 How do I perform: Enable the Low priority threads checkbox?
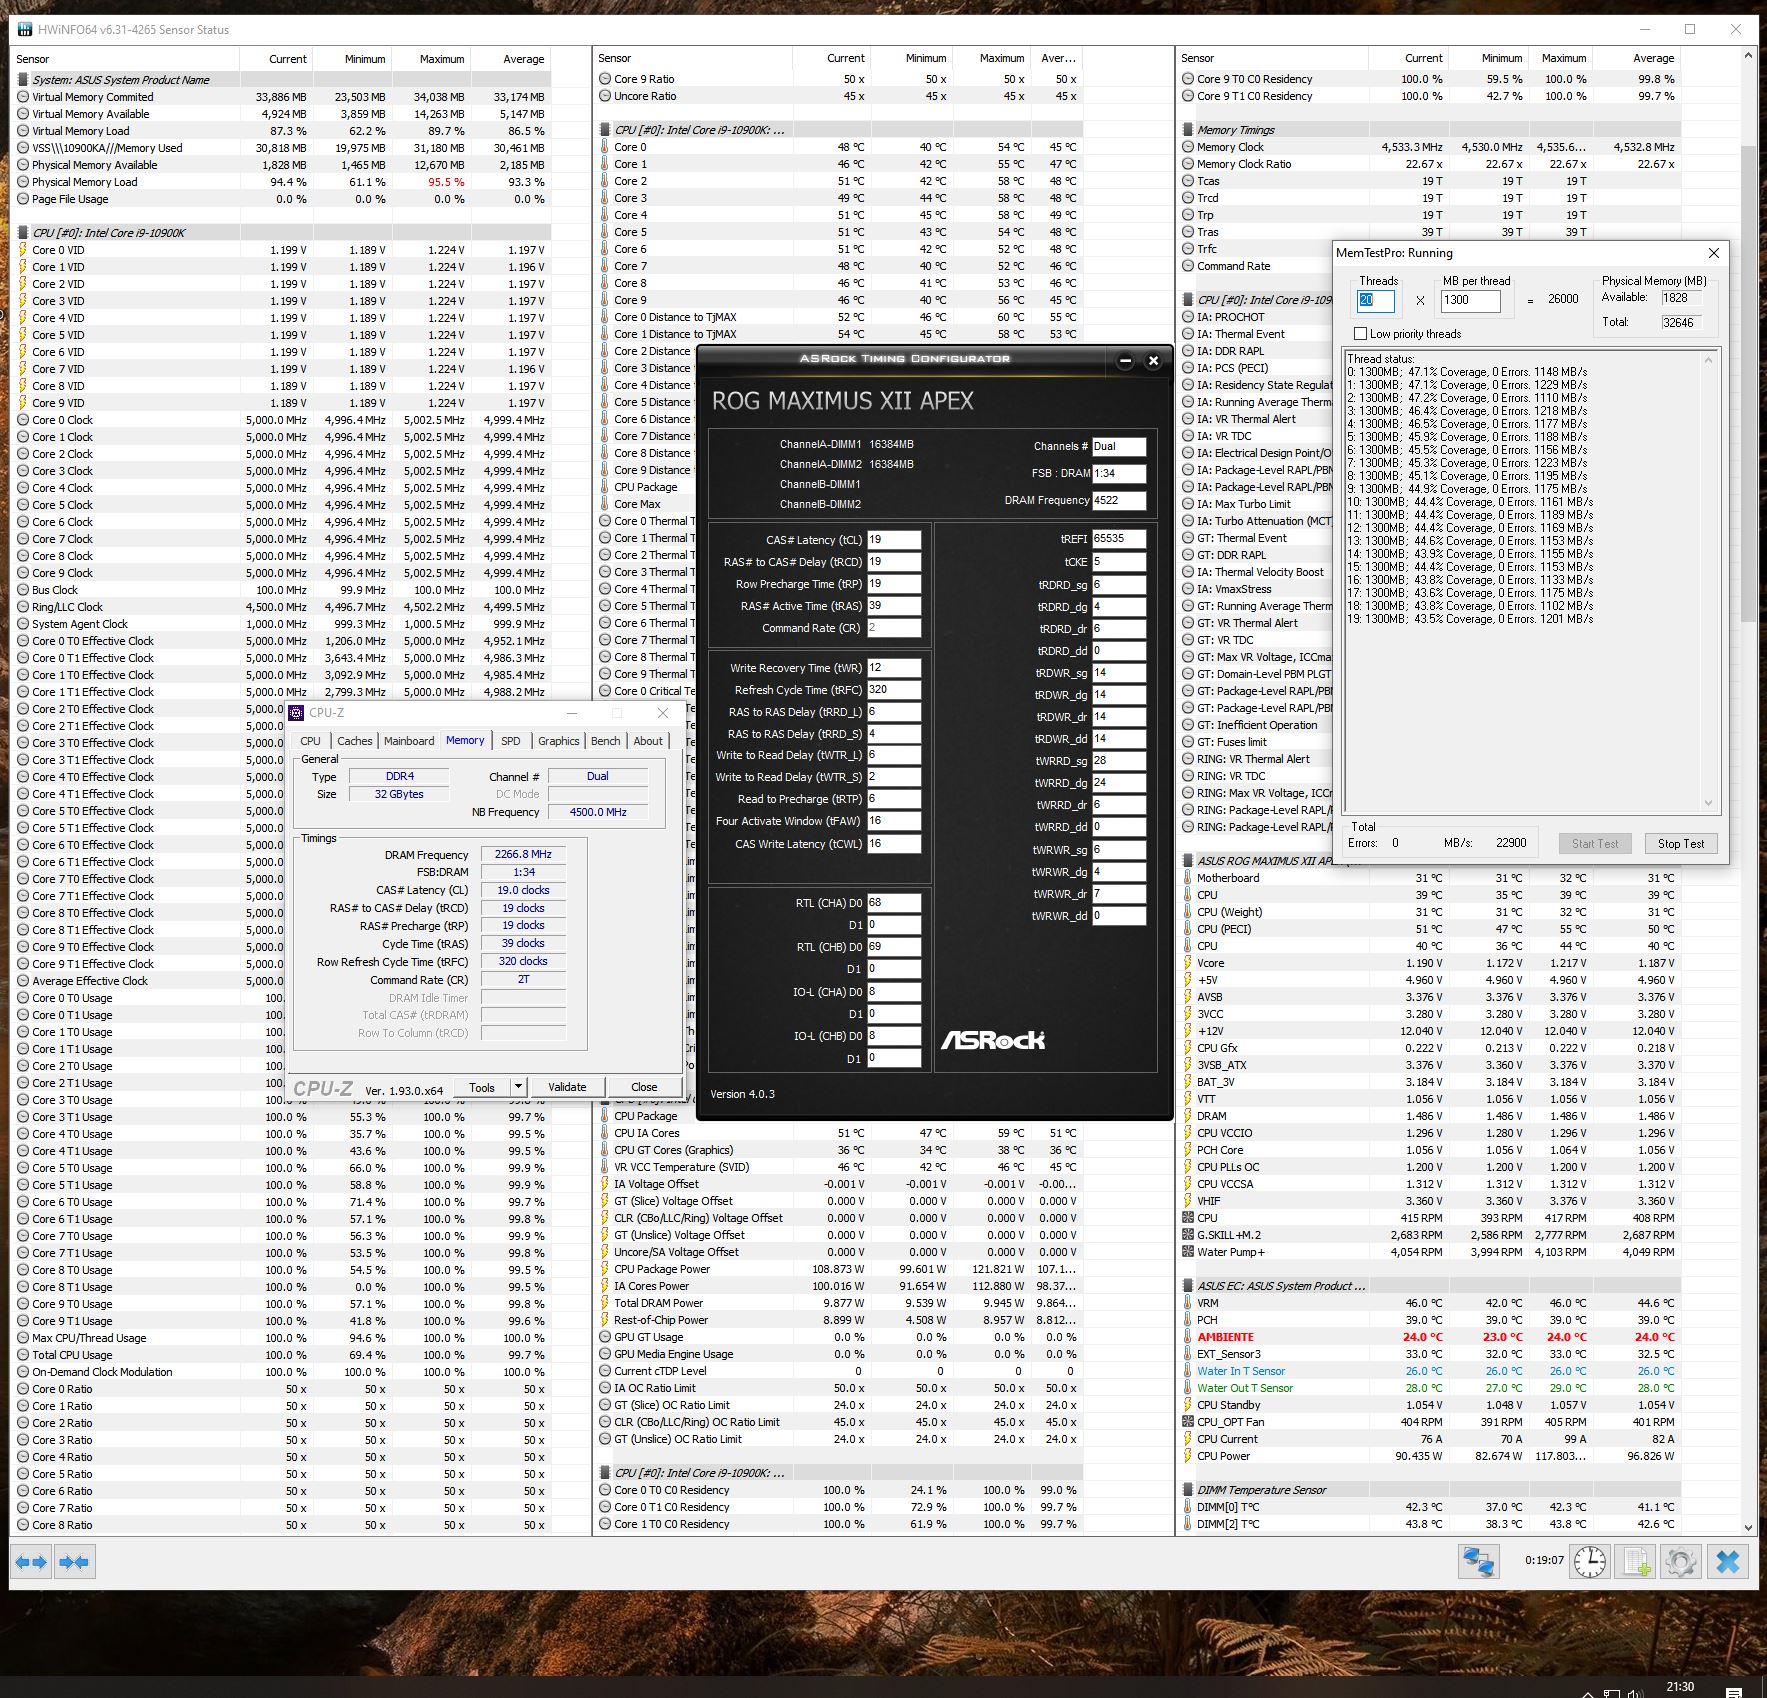click(1360, 334)
